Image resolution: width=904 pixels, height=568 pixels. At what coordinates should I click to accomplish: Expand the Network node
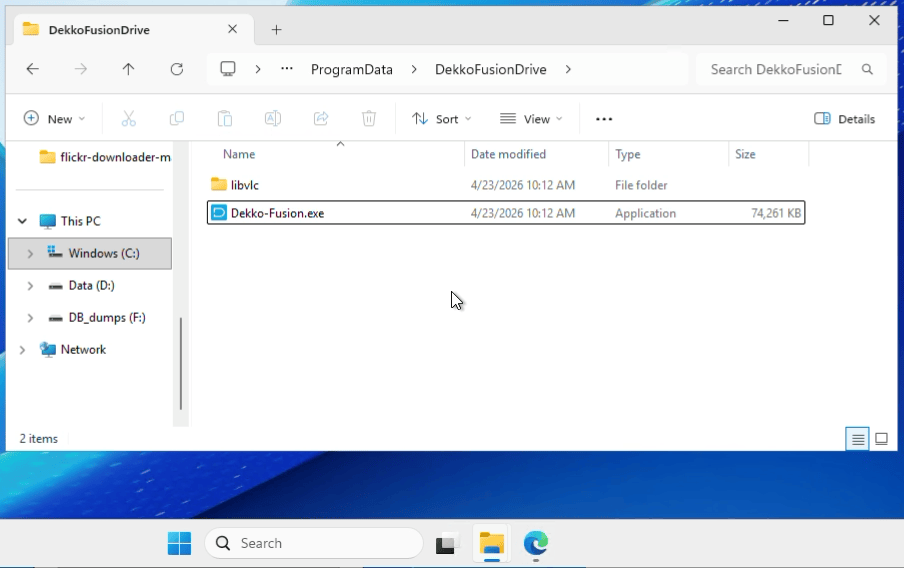point(22,349)
